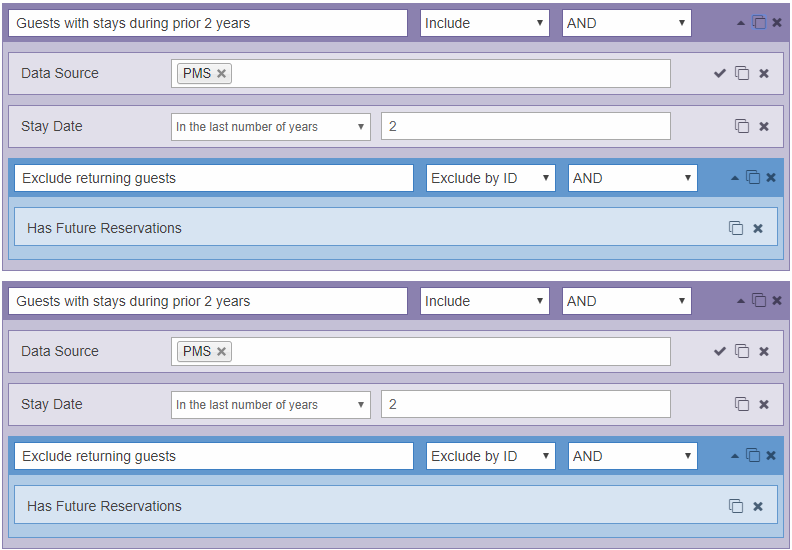Screen dimensions: 792x550
Task: Edit the first group name field
Action: (208, 23)
